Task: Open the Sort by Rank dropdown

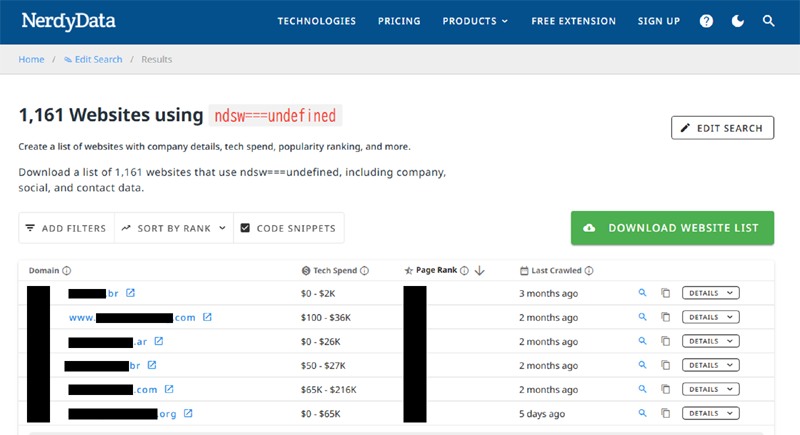Action: point(174,228)
